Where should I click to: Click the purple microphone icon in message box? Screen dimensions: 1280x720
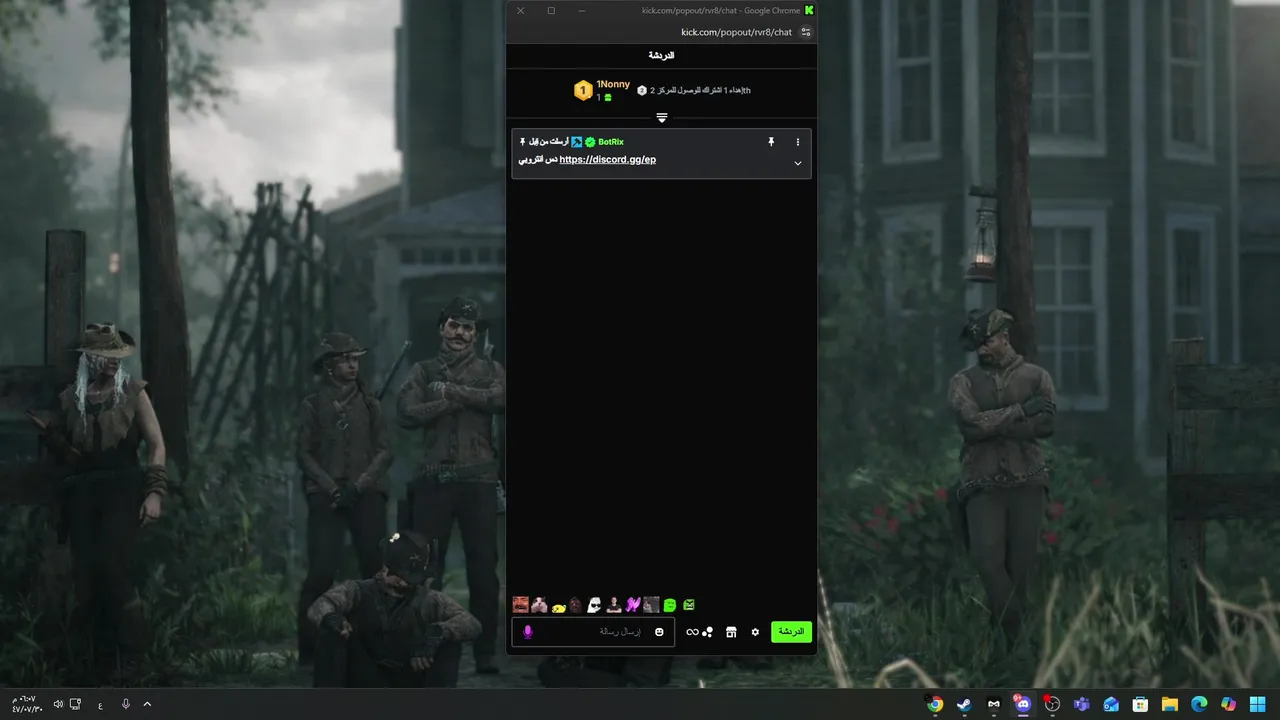(528, 632)
